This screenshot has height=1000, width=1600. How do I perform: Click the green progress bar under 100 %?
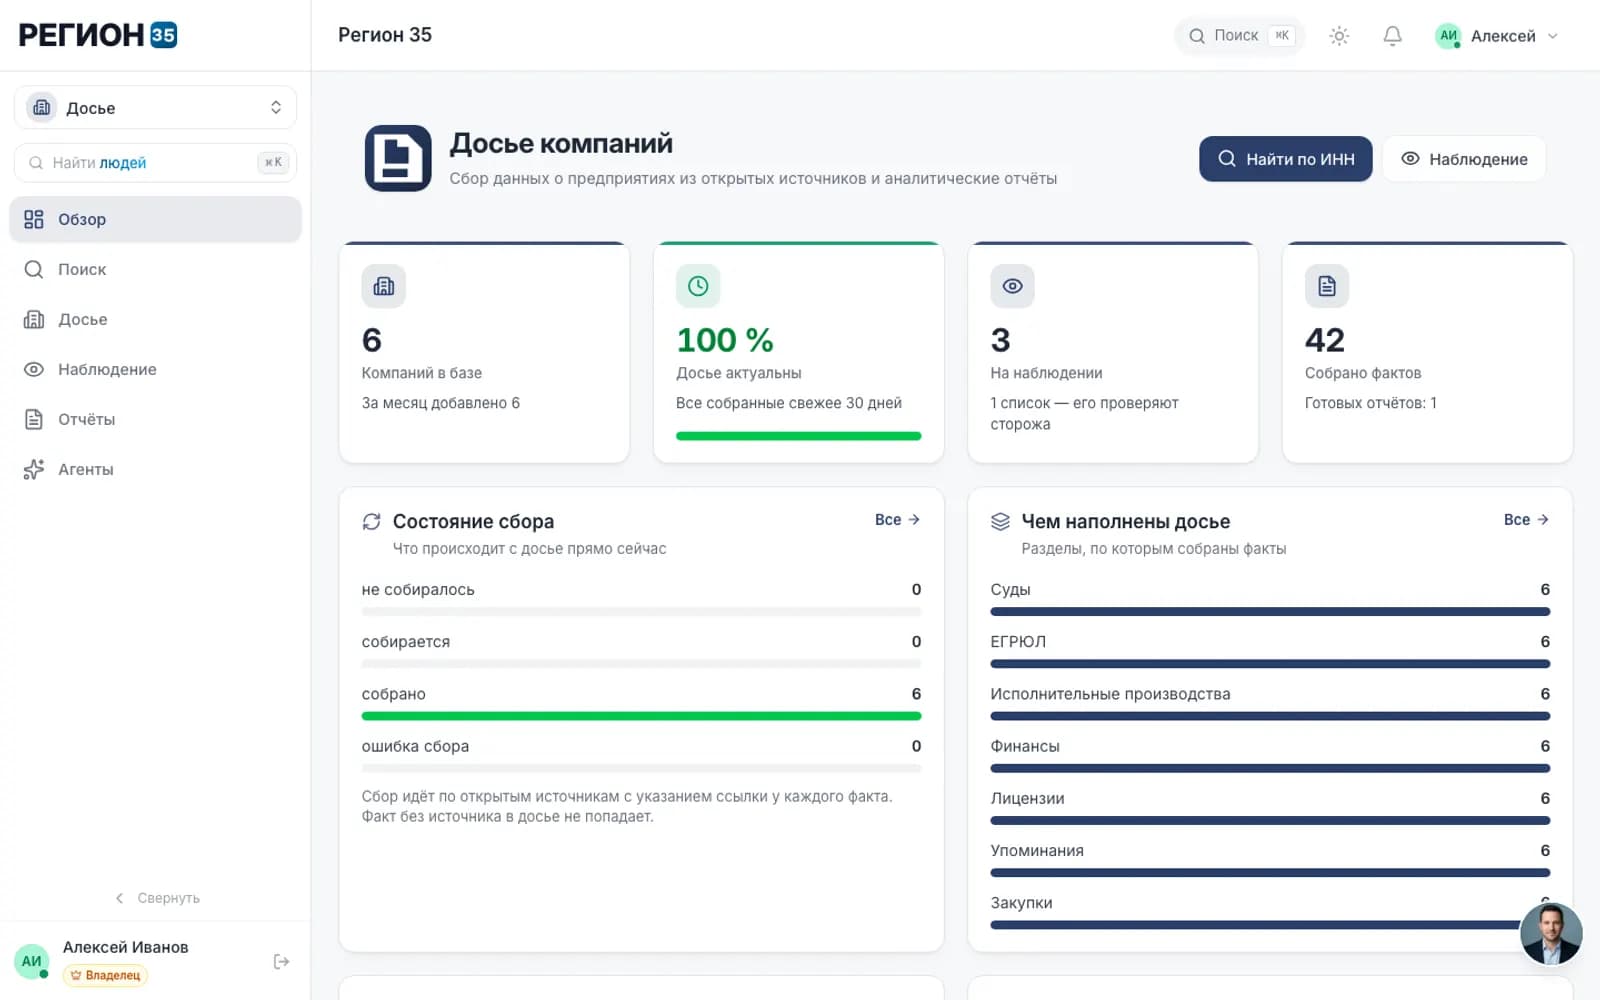coord(798,436)
